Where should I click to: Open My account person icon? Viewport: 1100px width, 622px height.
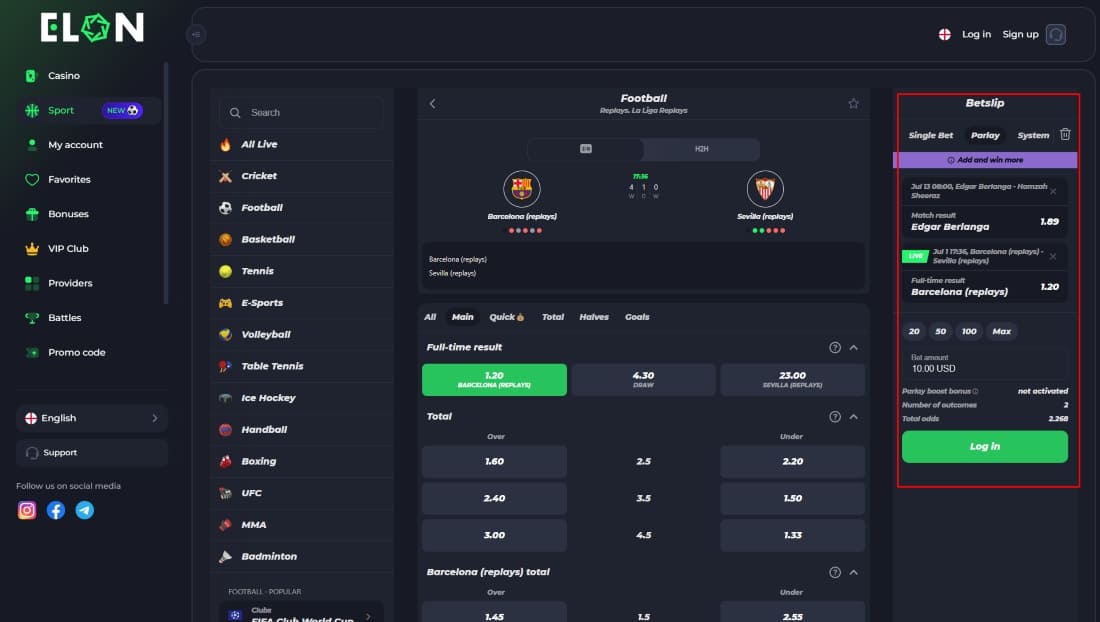[x=32, y=144]
